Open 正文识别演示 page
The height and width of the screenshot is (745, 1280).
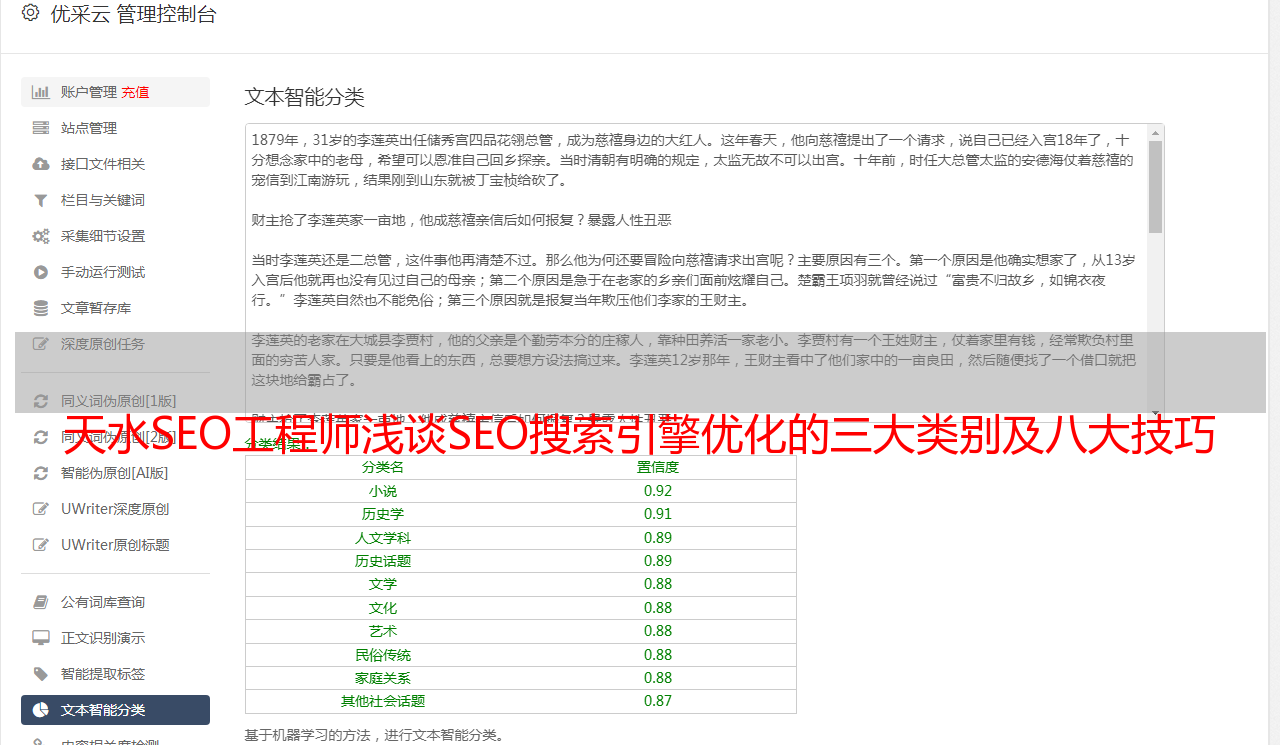click(115, 638)
